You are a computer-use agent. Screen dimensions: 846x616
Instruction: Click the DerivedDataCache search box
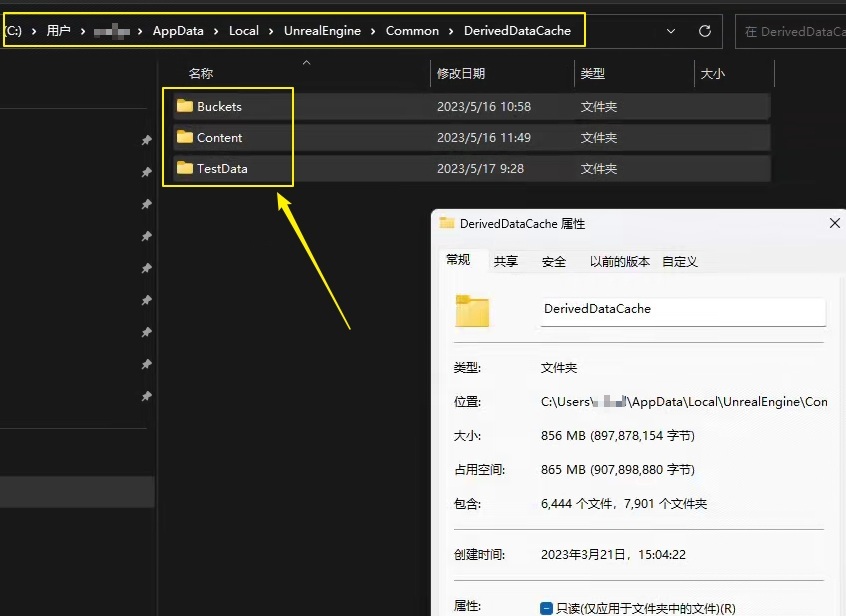(791, 32)
